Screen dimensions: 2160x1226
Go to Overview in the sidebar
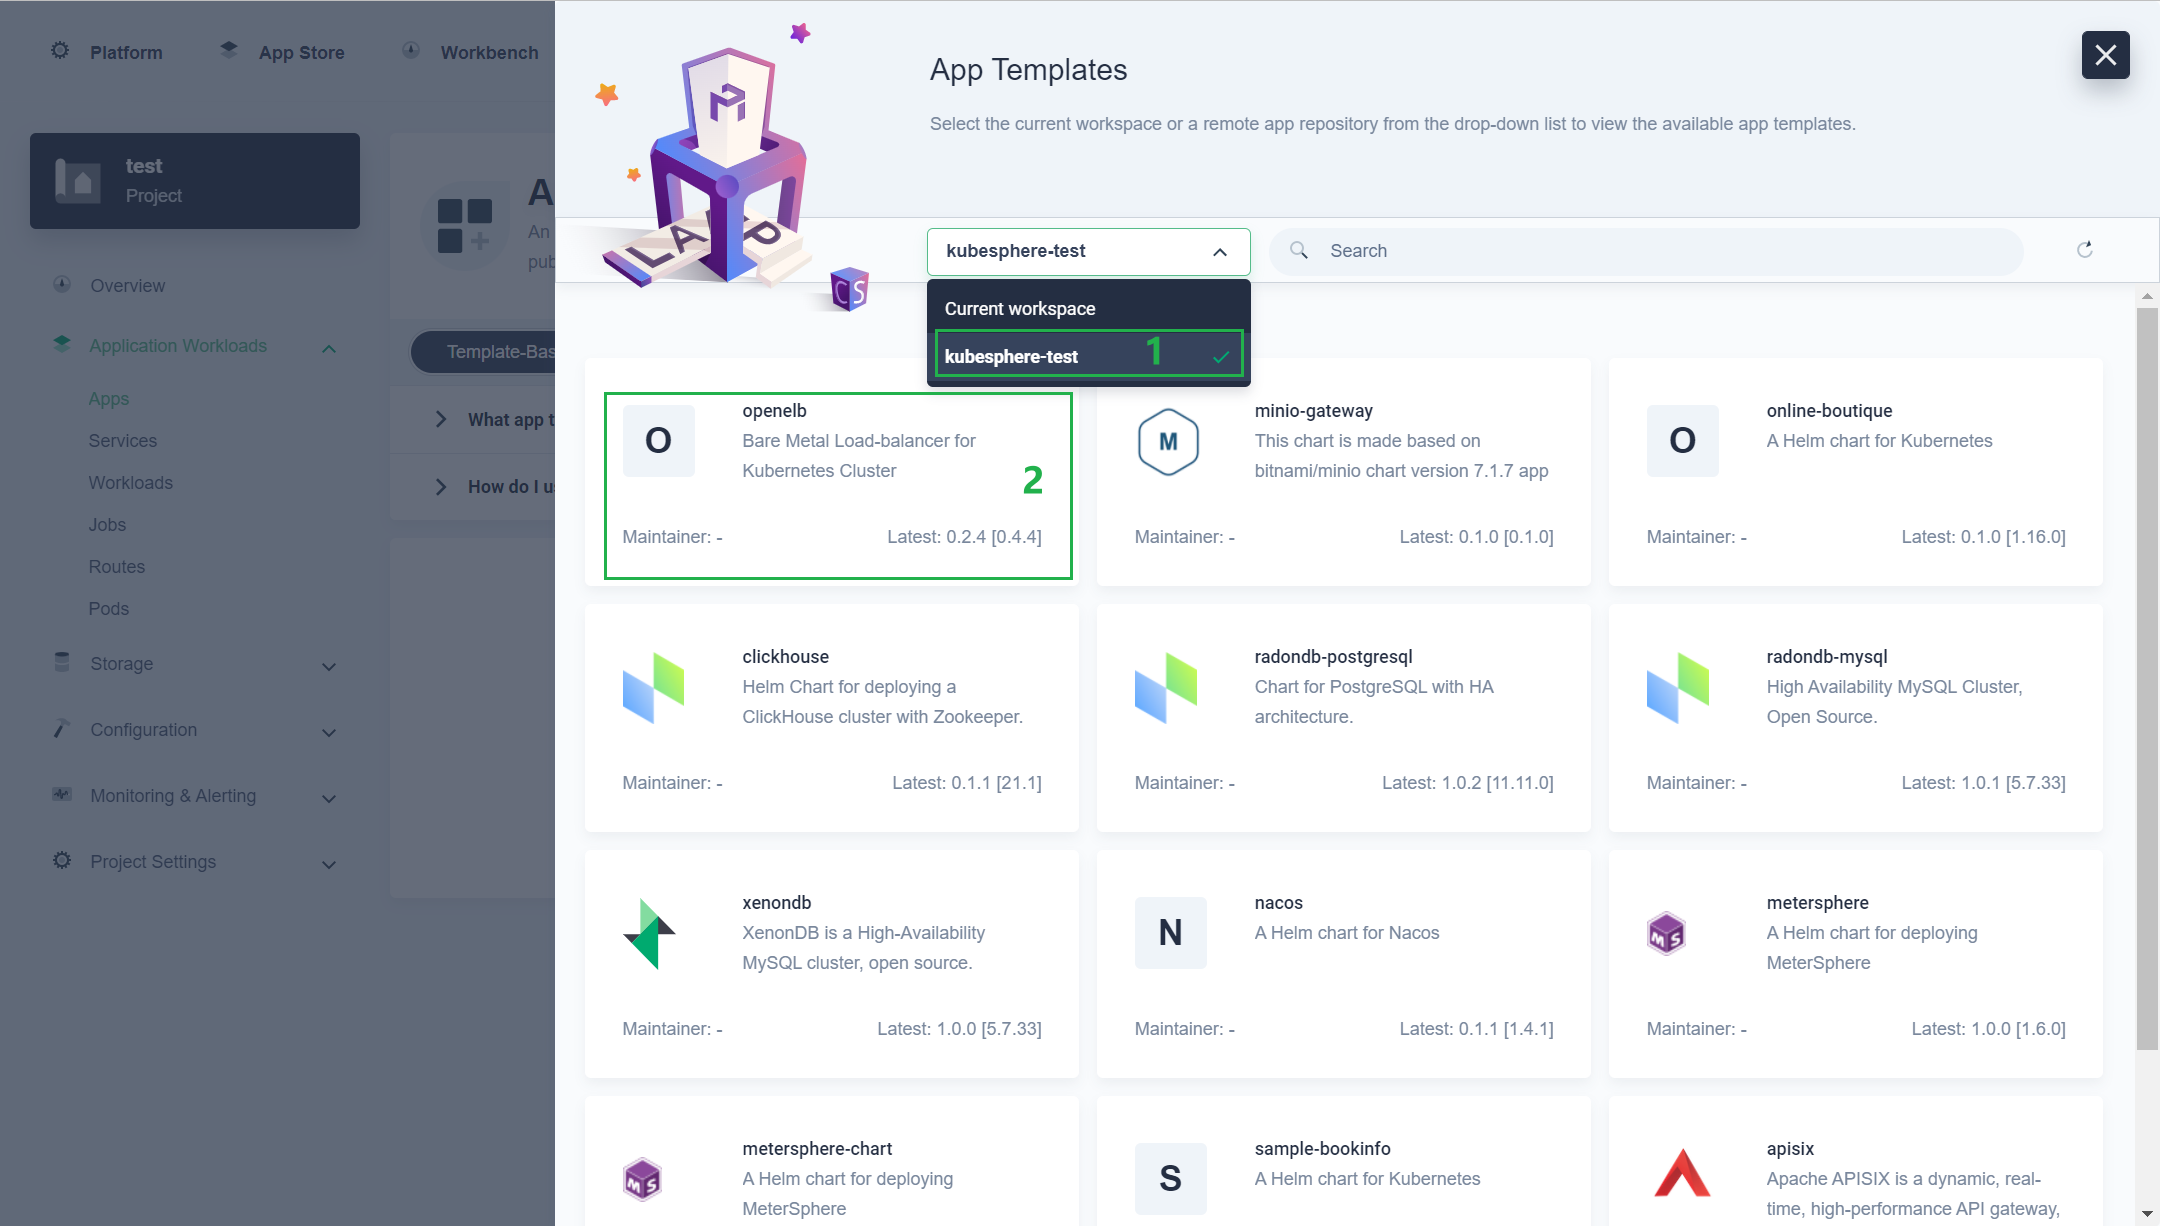[x=127, y=286]
